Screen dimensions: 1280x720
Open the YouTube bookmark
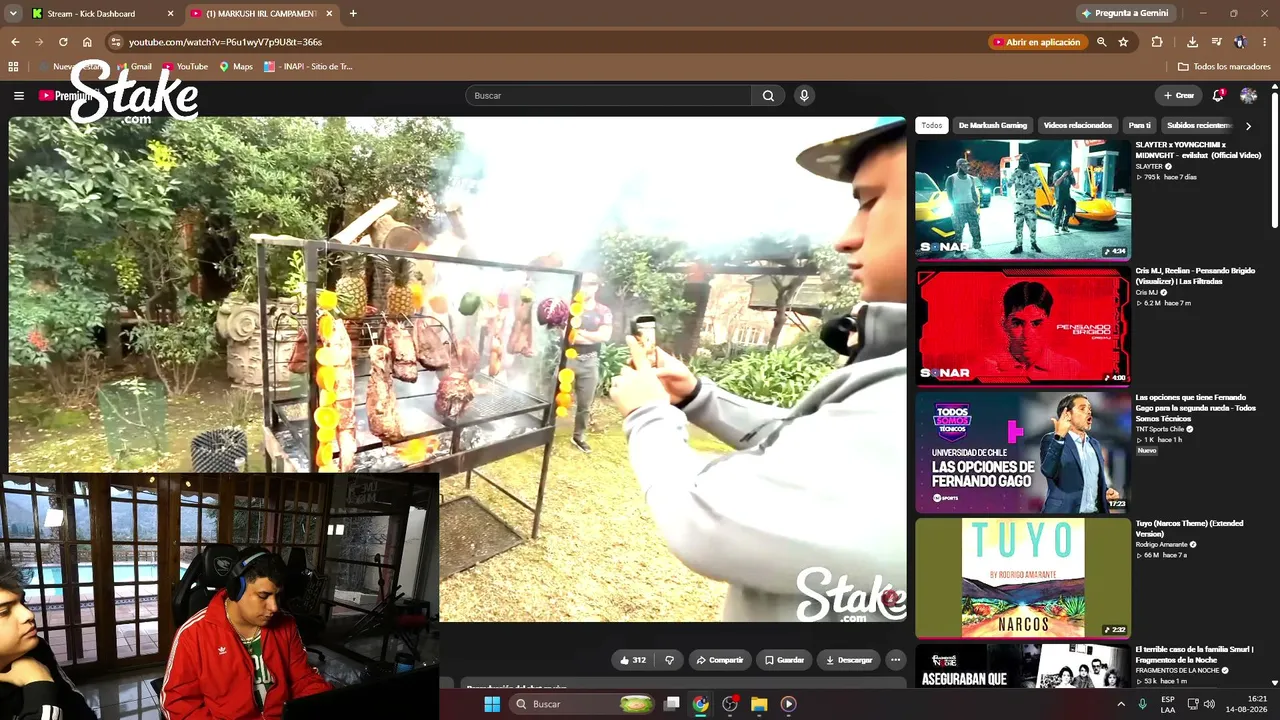[x=185, y=67]
